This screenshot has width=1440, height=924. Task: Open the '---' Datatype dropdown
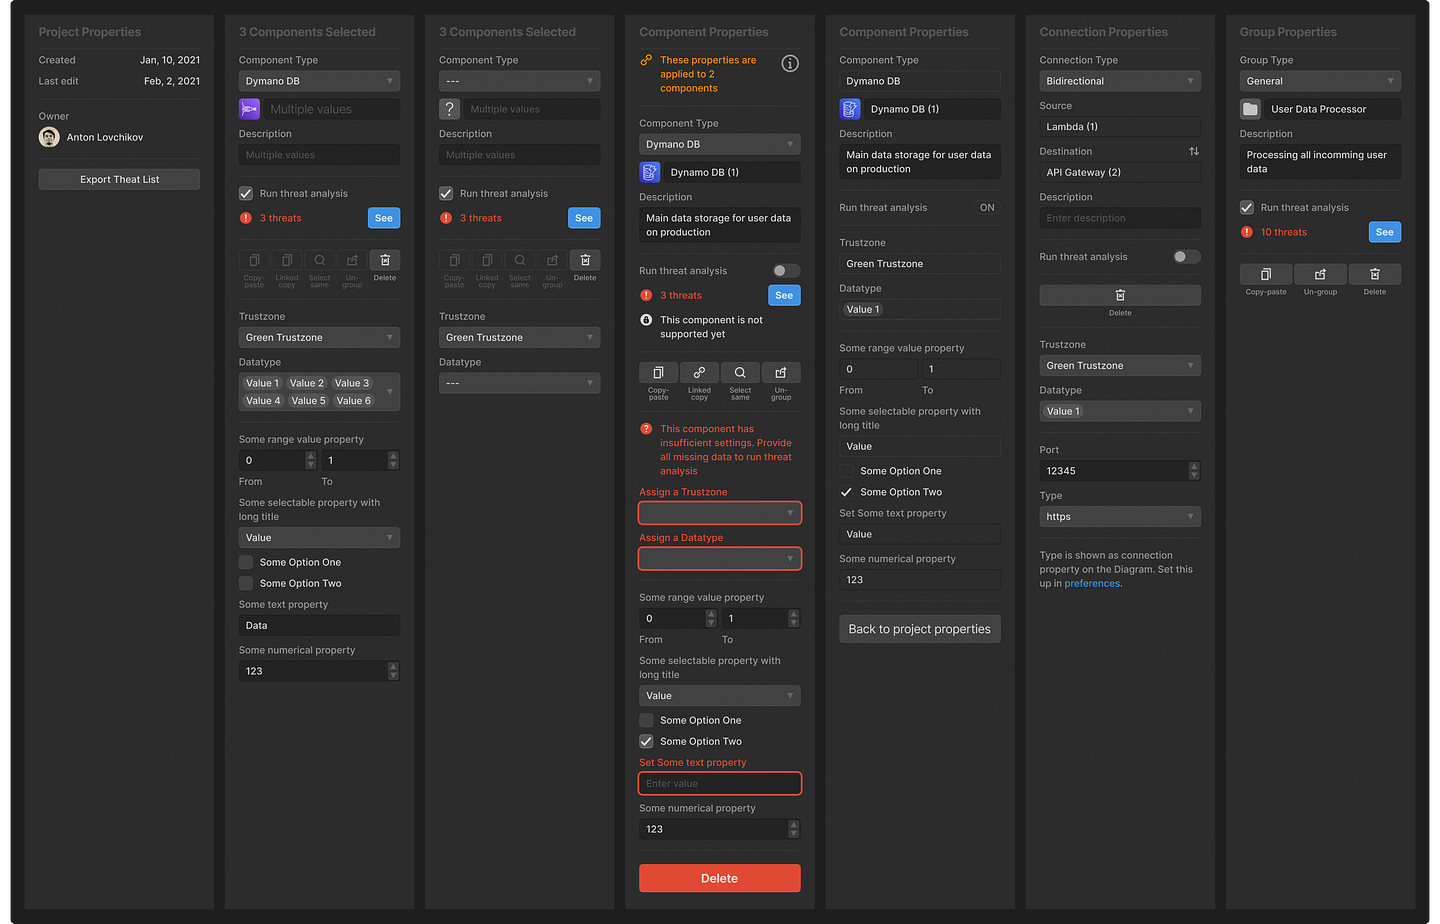coord(520,383)
